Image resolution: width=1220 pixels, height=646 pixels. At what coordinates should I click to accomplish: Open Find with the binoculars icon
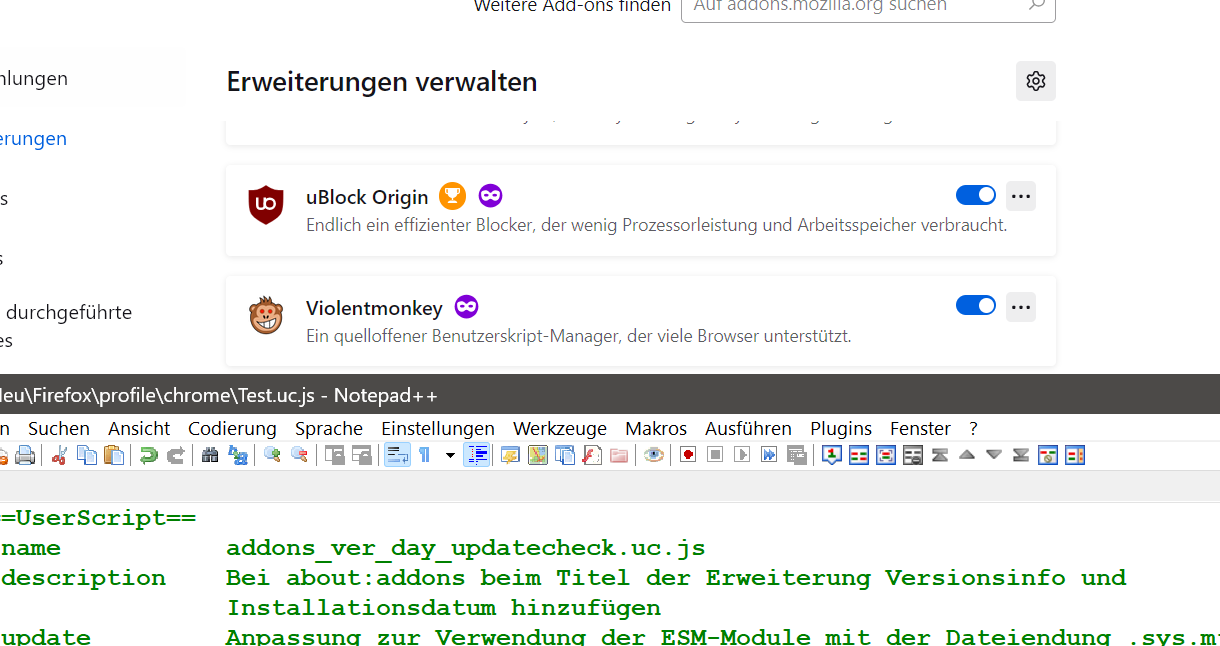[210, 455]
